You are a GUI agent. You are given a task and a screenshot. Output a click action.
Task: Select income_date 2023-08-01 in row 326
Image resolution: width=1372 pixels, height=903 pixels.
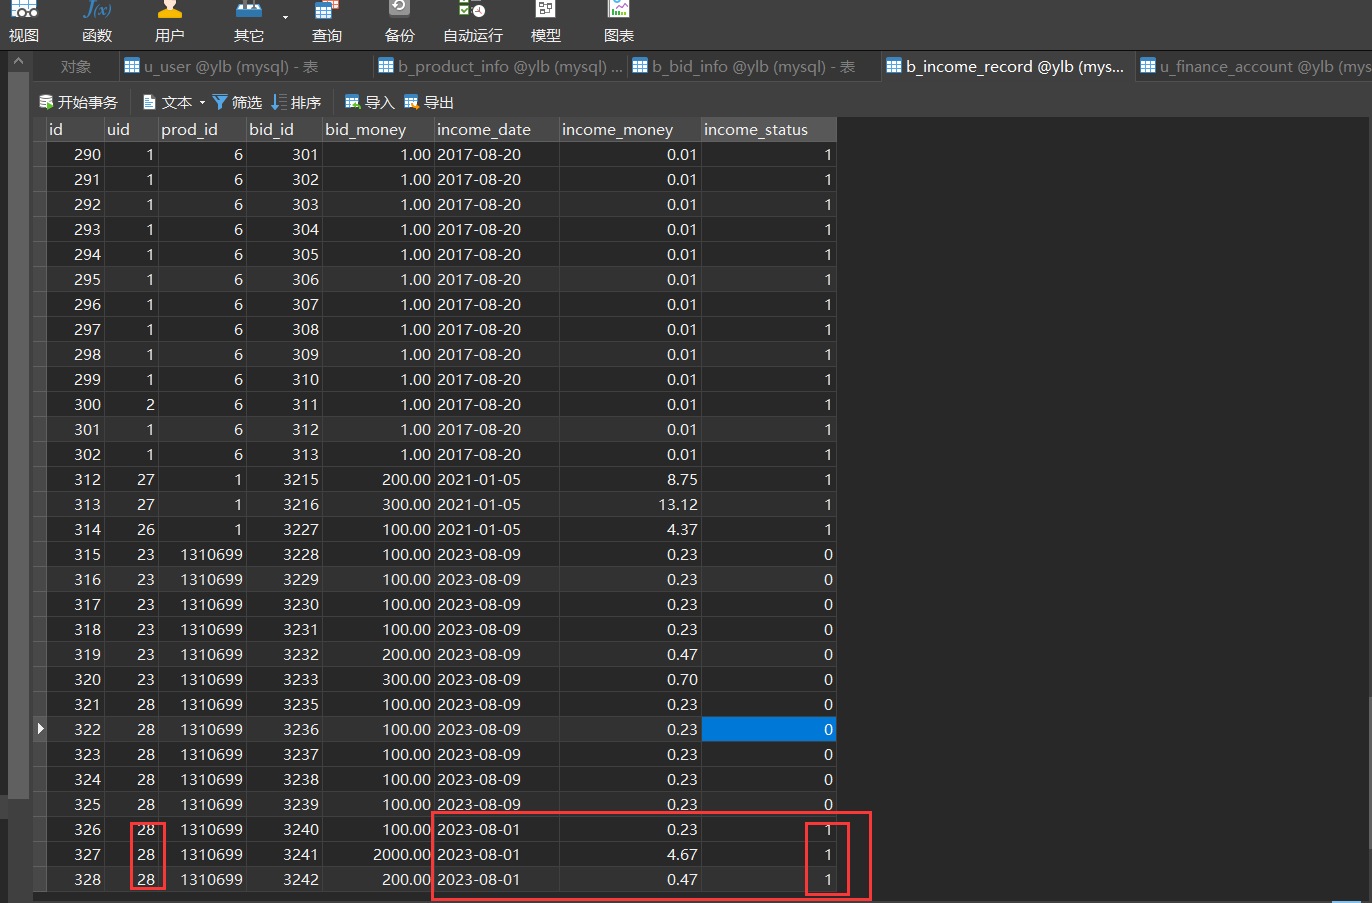click(496, 829)
